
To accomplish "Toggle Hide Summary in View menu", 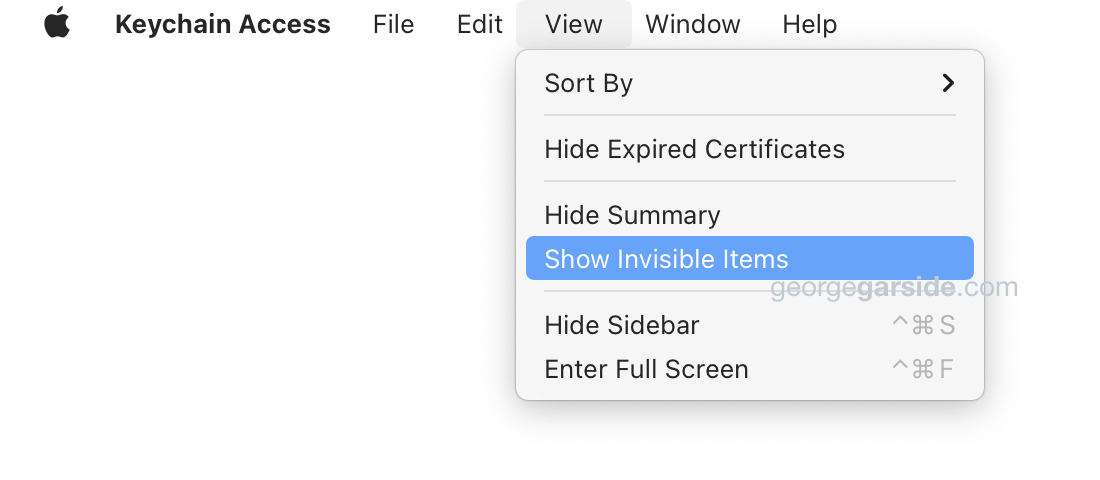I will [750, 215].
